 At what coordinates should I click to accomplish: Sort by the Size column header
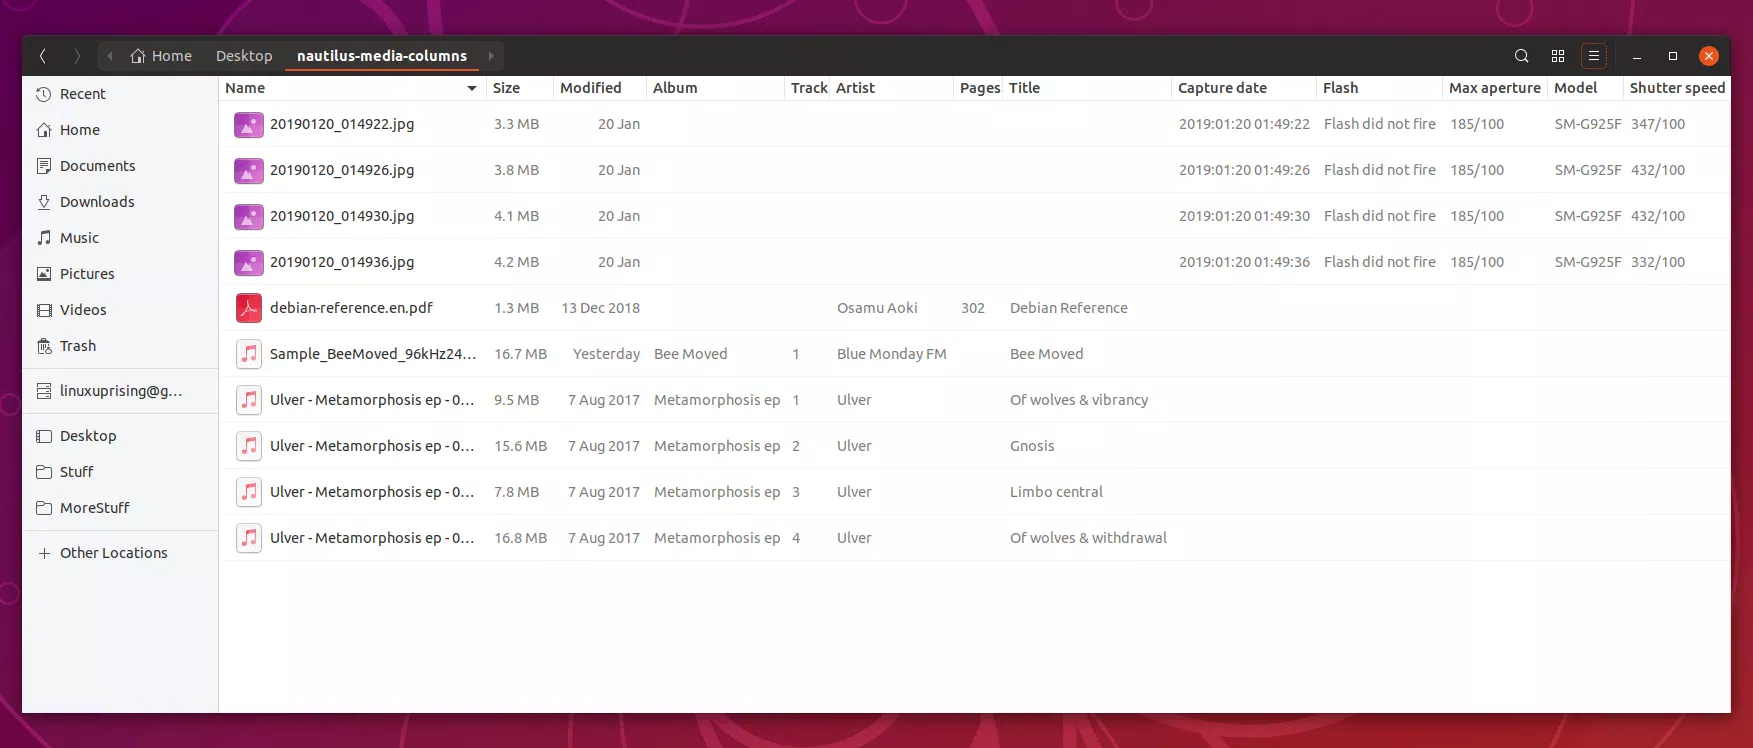pos(519,88)
